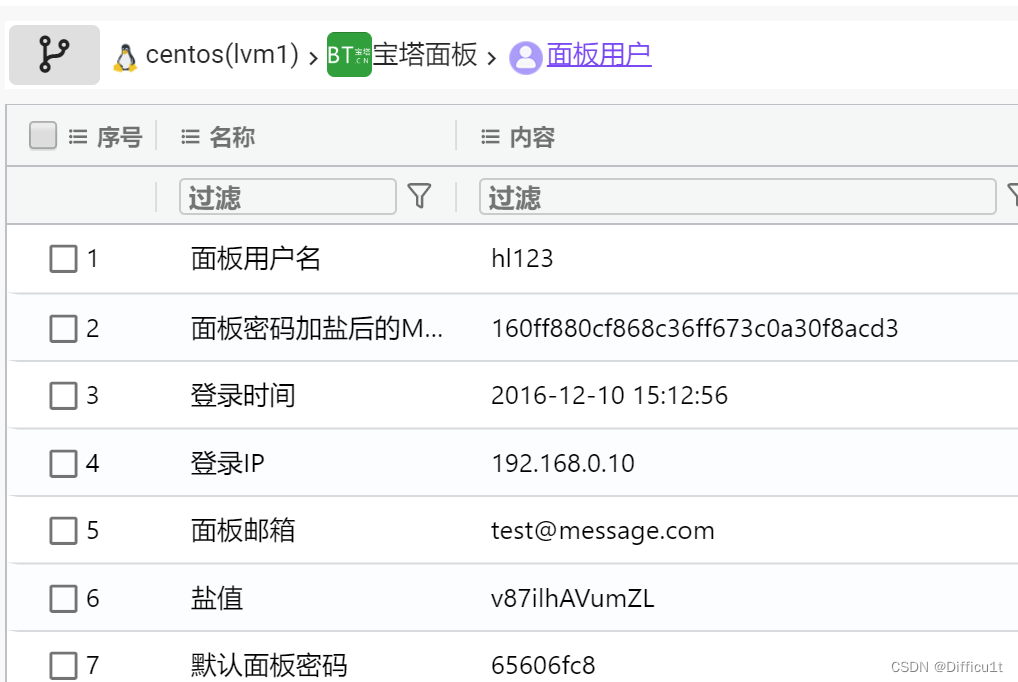Screen dimensions: 1018x682
Task: Open the 面板用户 breadcrumb link
Action: coord(599,55)
